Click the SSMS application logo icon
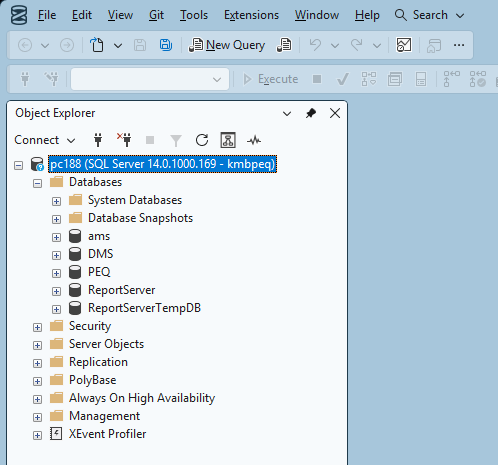 19,15
